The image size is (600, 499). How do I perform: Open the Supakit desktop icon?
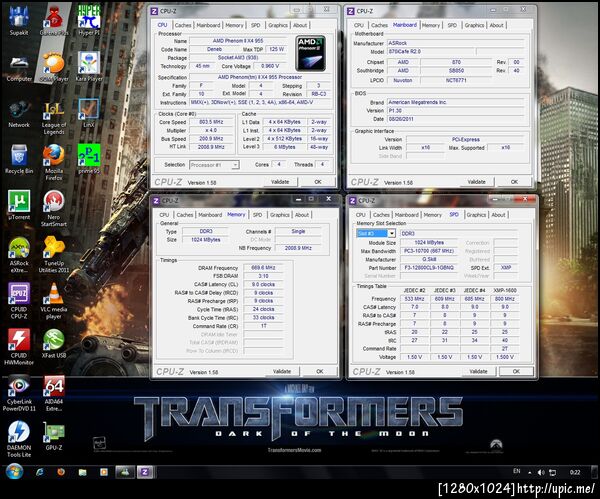pyautogui.click(x=19, y=21)
